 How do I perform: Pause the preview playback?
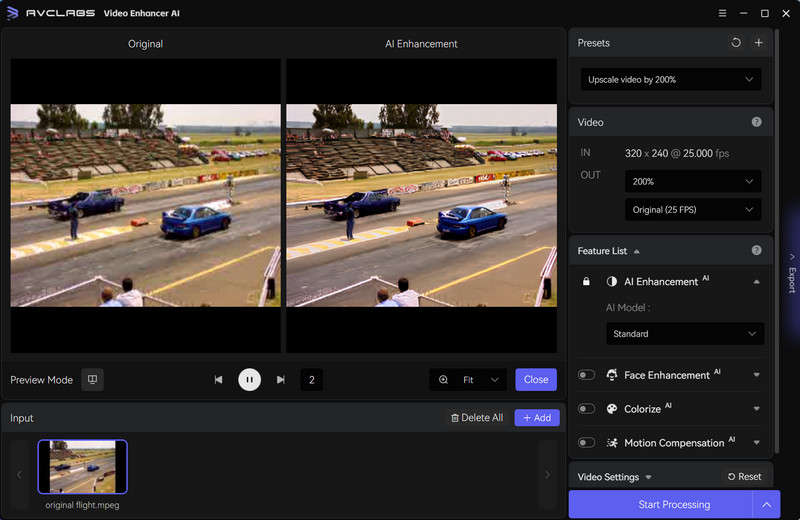coord(249,380)
